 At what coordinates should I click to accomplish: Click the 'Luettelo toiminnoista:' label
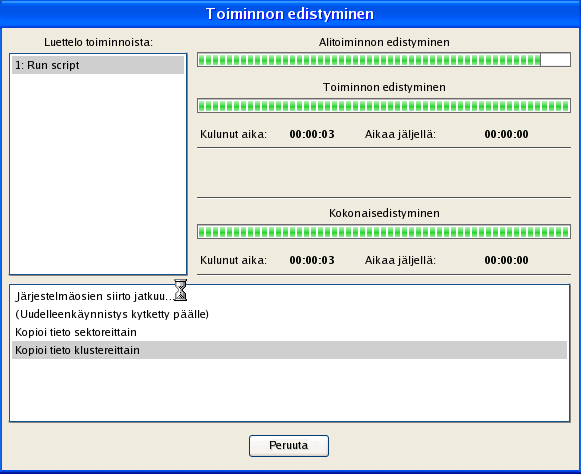(98, 42)
